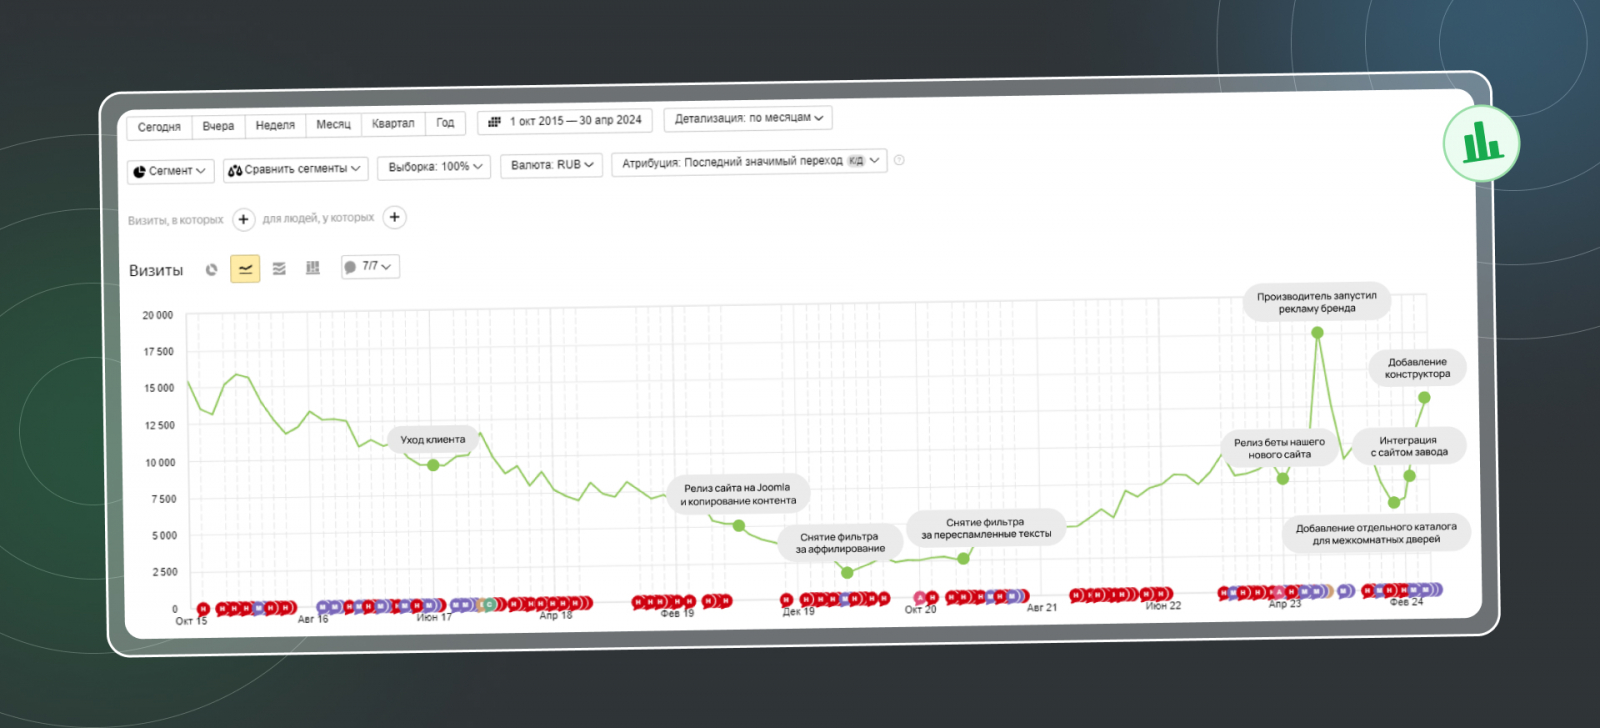Expand Выборка: 100% dropdown
Viewport: 1600px width, 728px height.
(x=434, y=167)
